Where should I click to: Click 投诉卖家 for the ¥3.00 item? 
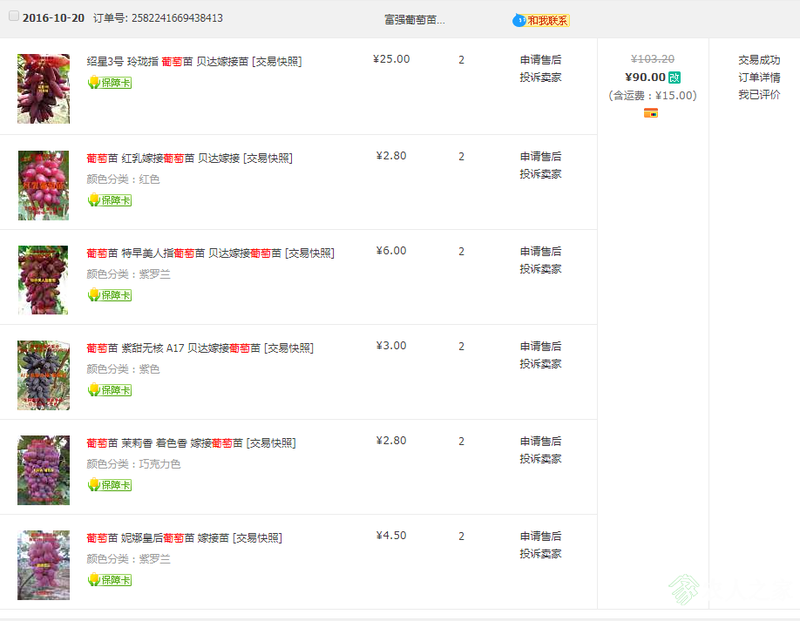pyautogui.click(x=540, y=364)
